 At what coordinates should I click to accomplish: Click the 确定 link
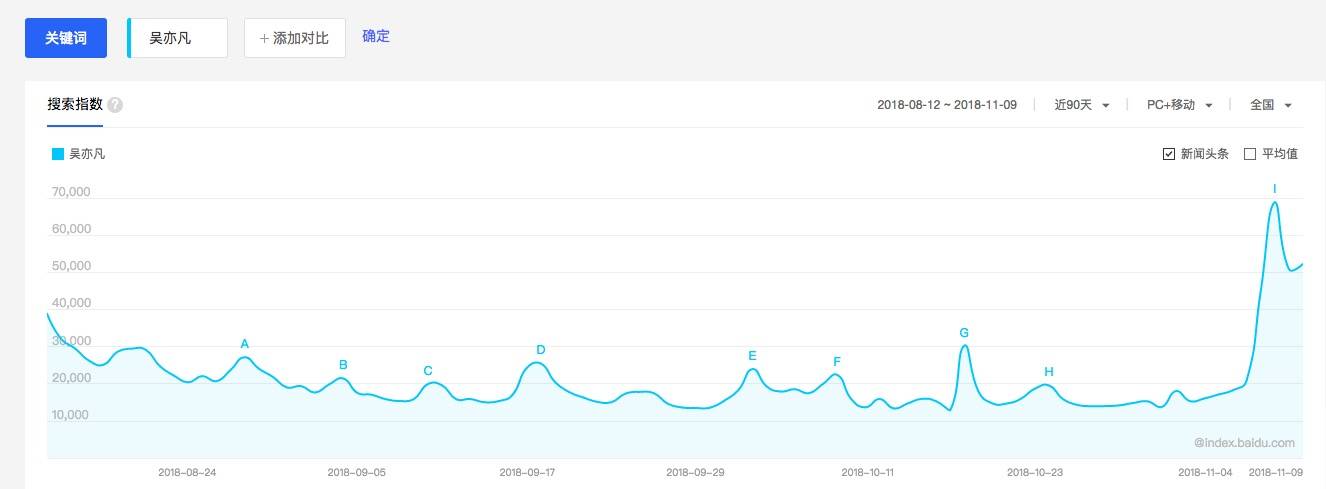pos(376,36)
